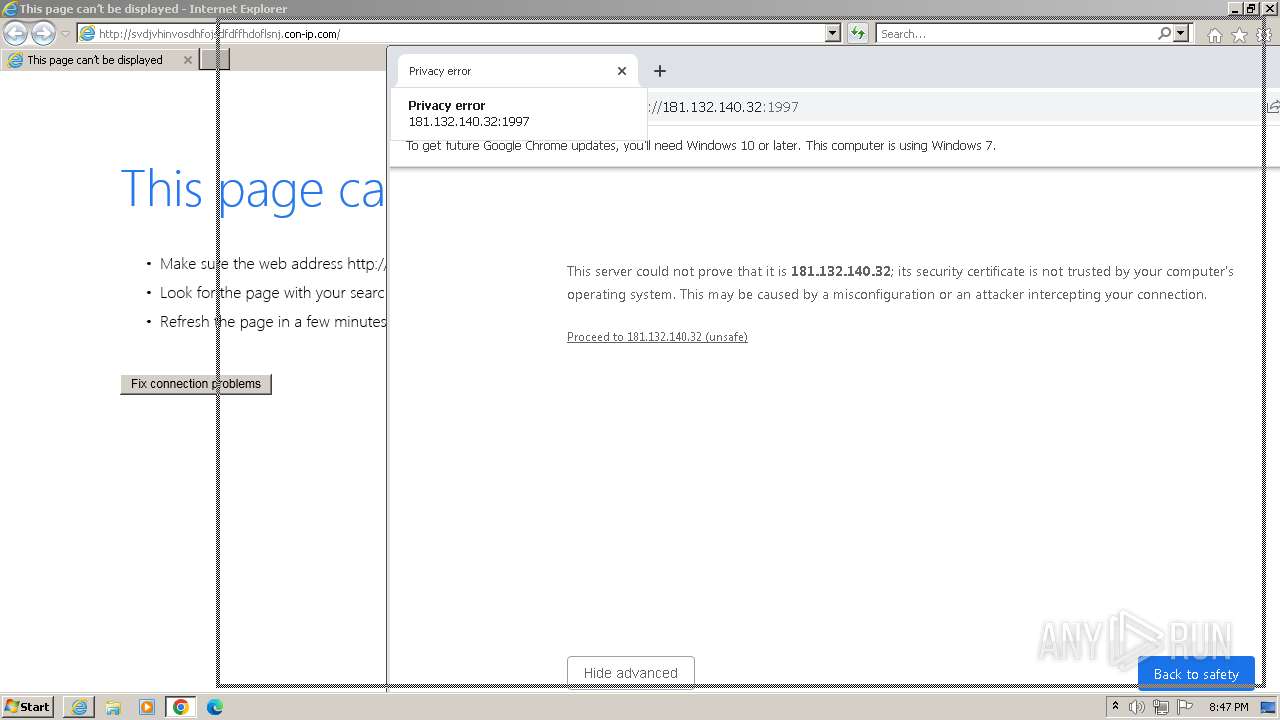Open the volume speaker tray icon
This screenshot has height=720, width=1280.
click(1137, 707)
